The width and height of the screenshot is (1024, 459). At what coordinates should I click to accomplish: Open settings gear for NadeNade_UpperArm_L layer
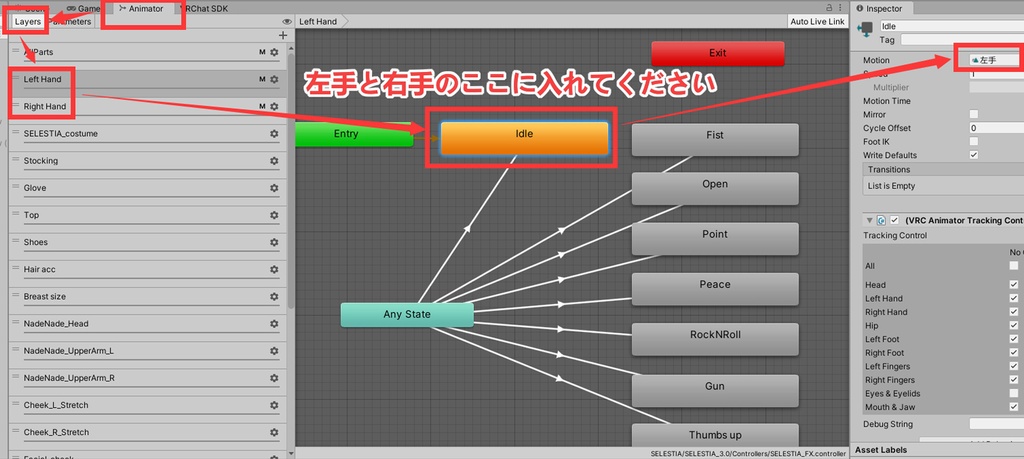coord(274,351)
